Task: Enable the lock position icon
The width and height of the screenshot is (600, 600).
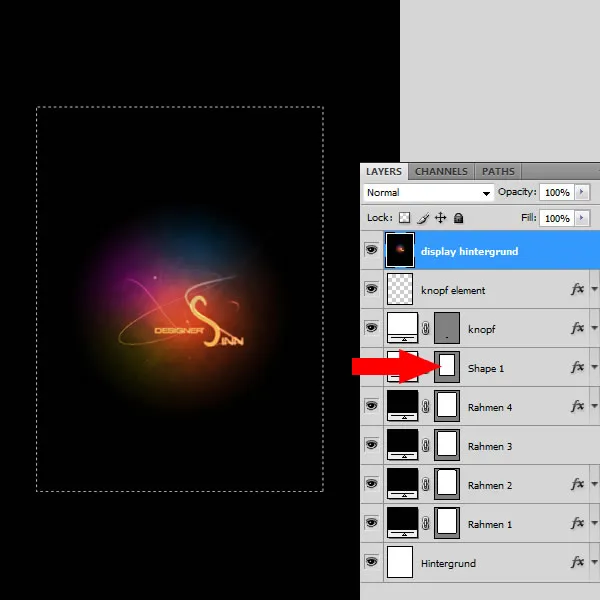Action: 441,218
